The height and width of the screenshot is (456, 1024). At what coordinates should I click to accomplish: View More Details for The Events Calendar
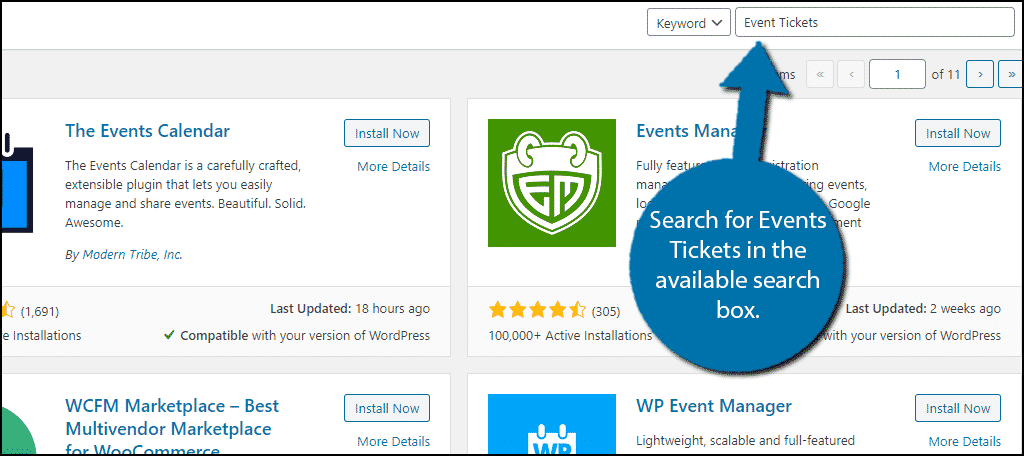[393, 167]
